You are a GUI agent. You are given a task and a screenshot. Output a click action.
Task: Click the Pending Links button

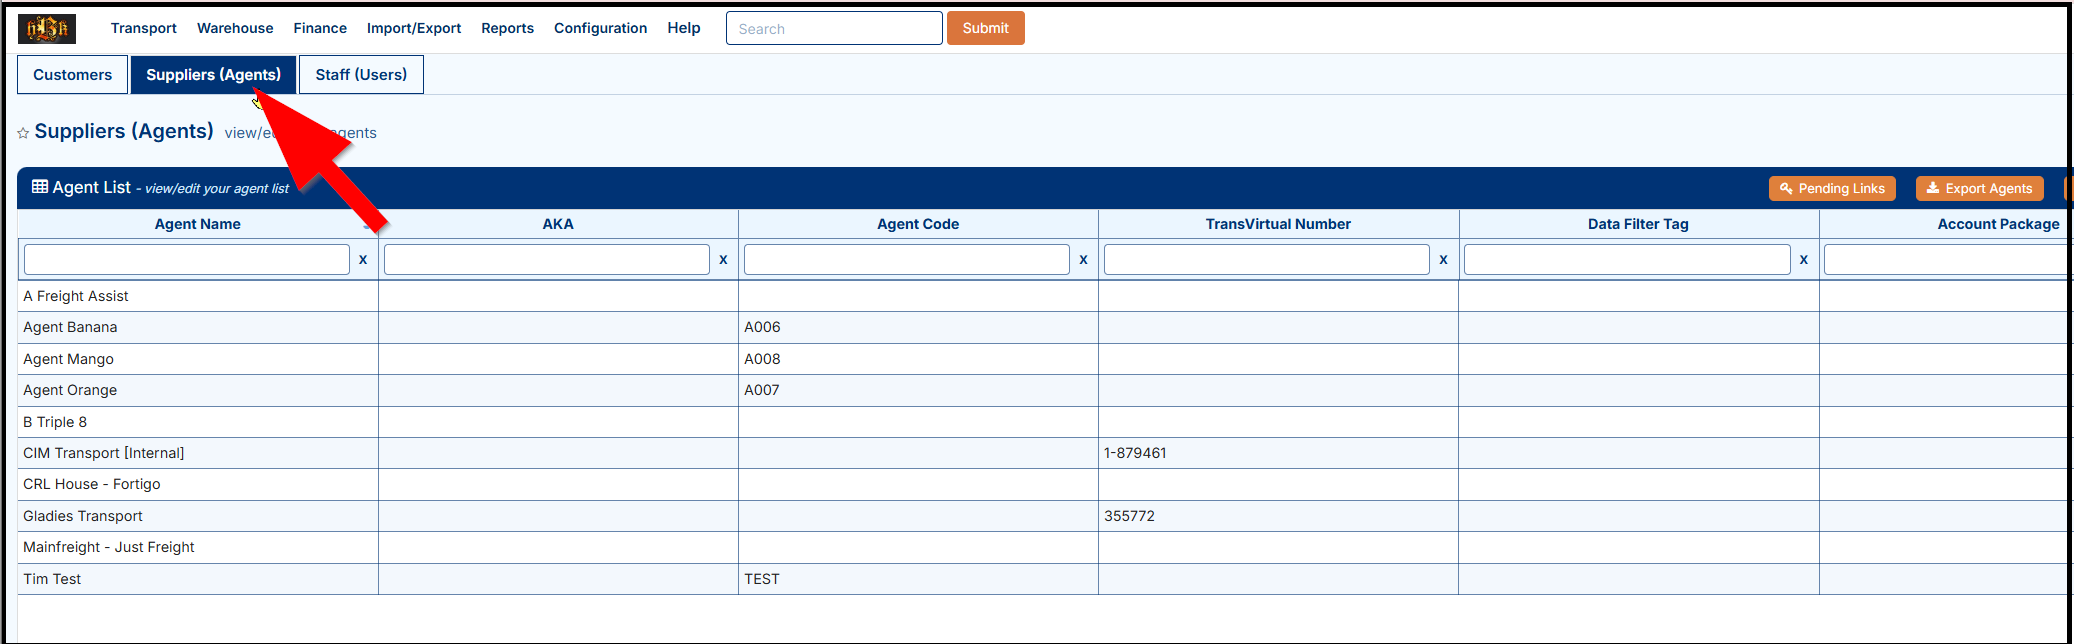click(x=1831, y=188)
